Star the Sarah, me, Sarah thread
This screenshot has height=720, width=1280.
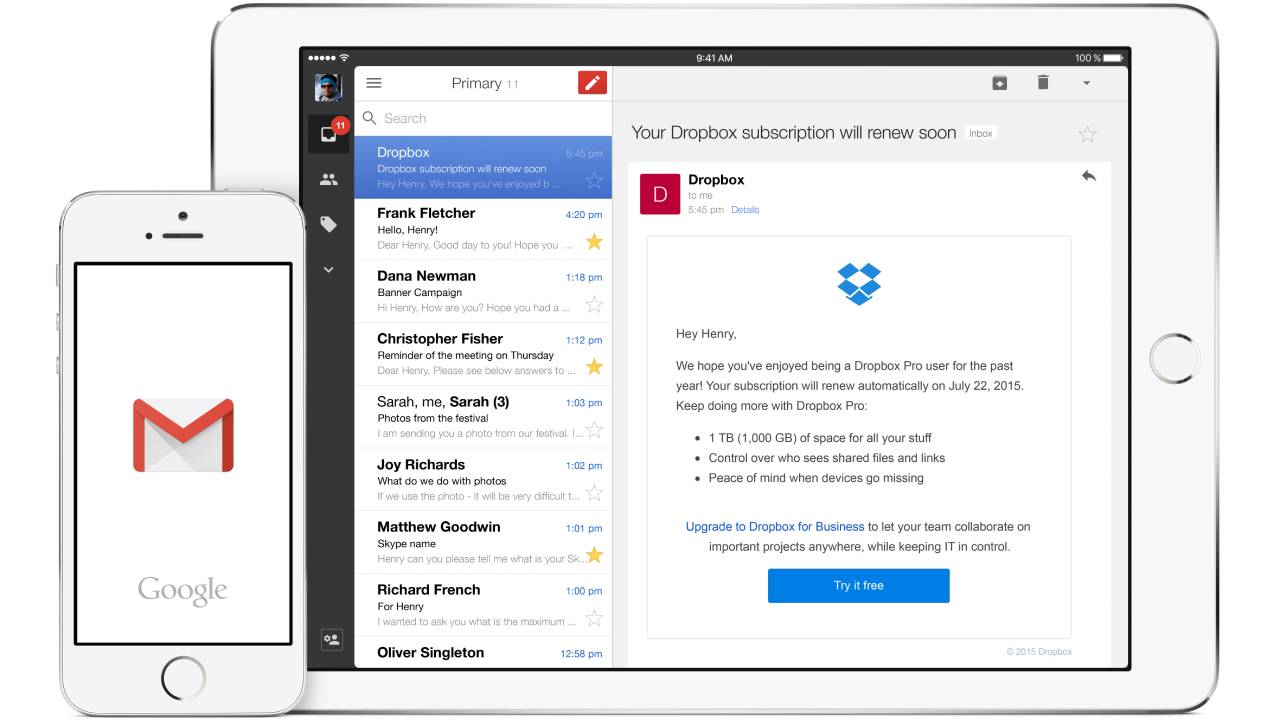pyautogui.click(x=594, y=430)
